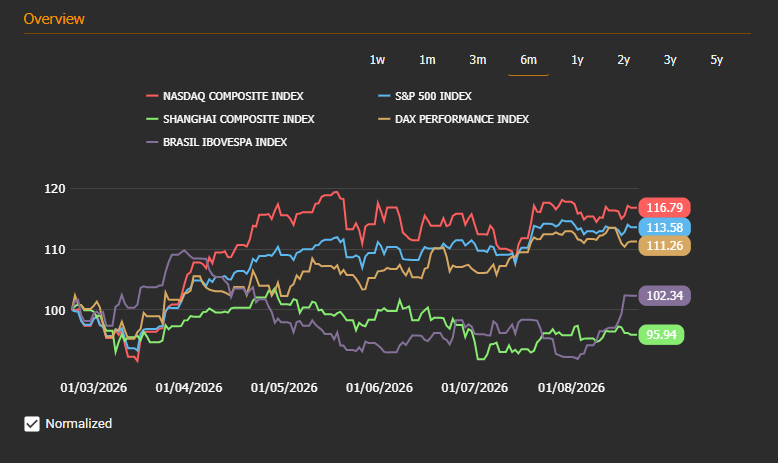Select the active 6m range tab
Viewport: 778px width, 463px height.
pyautogui.click(x=528, y=60)
